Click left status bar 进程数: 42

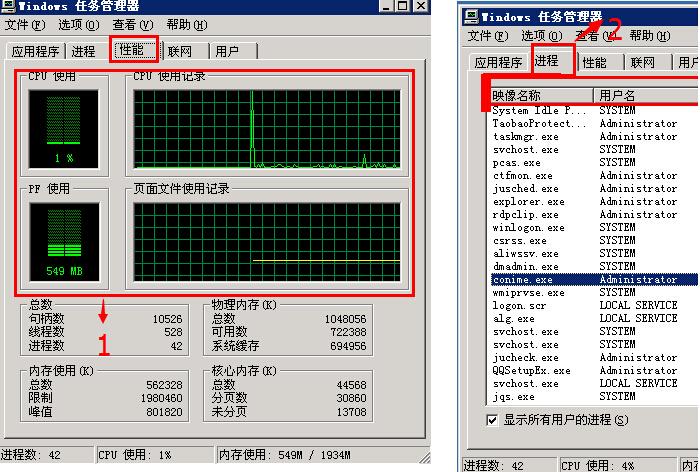pyautogui.click(x=47, y=455)
